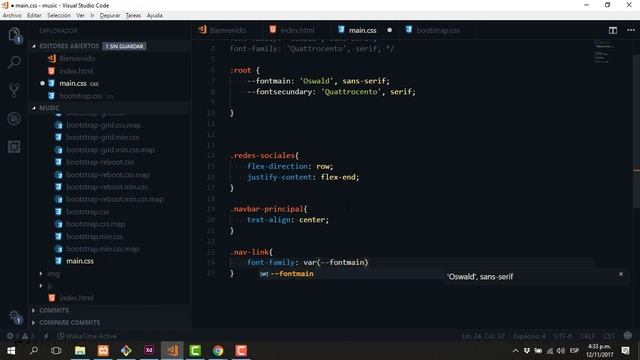Viewport: 640px width, 360px height.
Task: Open Bienvenido in open editors list
Action: [x=77, y=58]
